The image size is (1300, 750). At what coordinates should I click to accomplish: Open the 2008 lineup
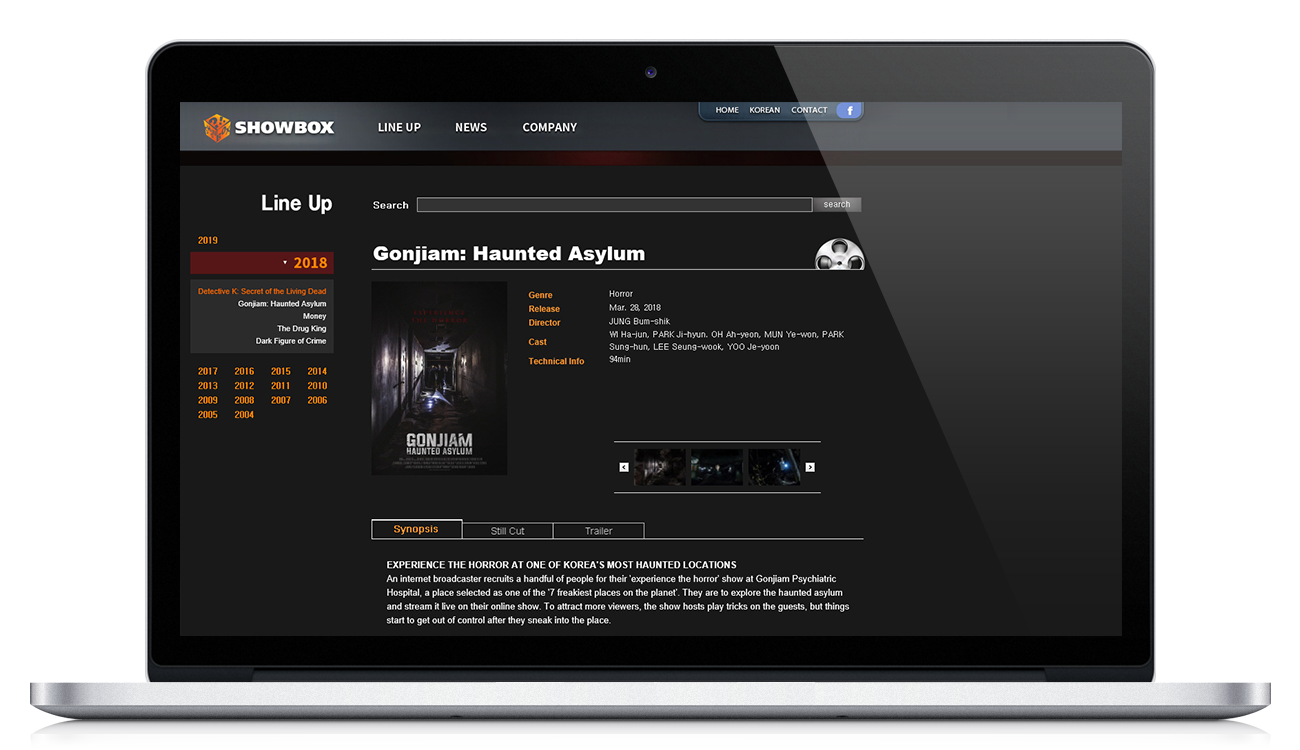coord(244,401)
